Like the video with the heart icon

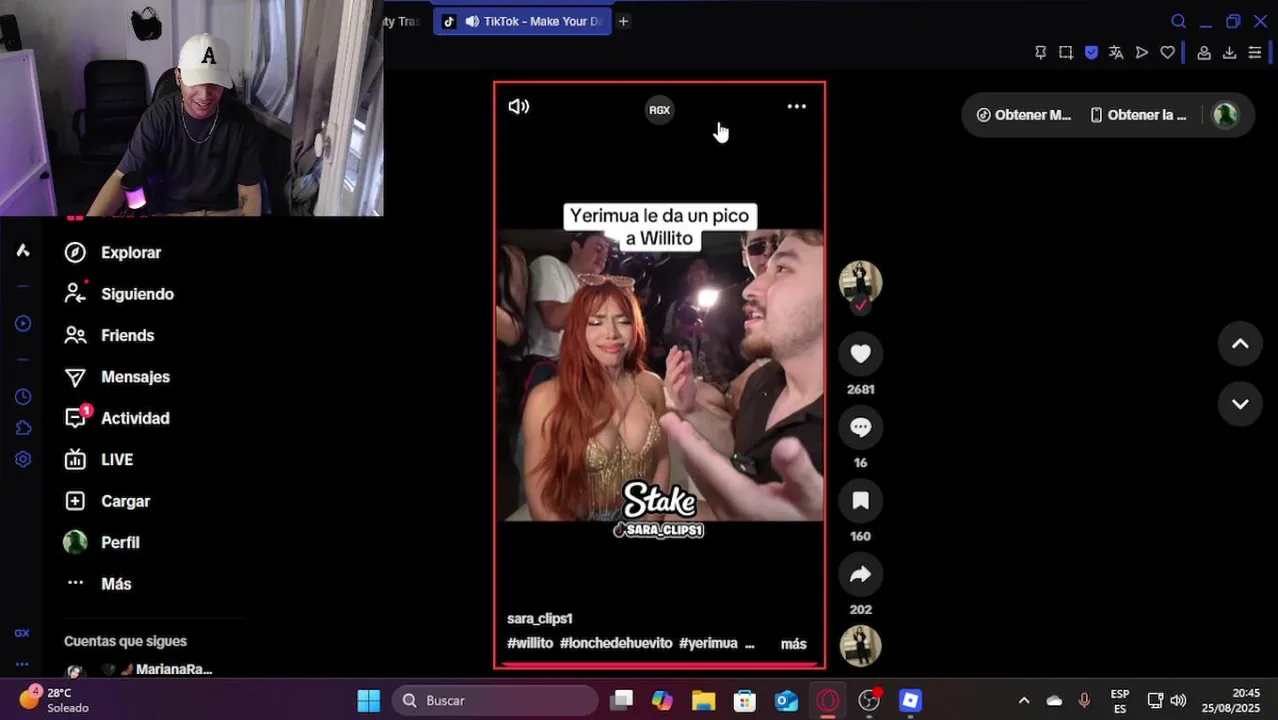coord(860,353)
